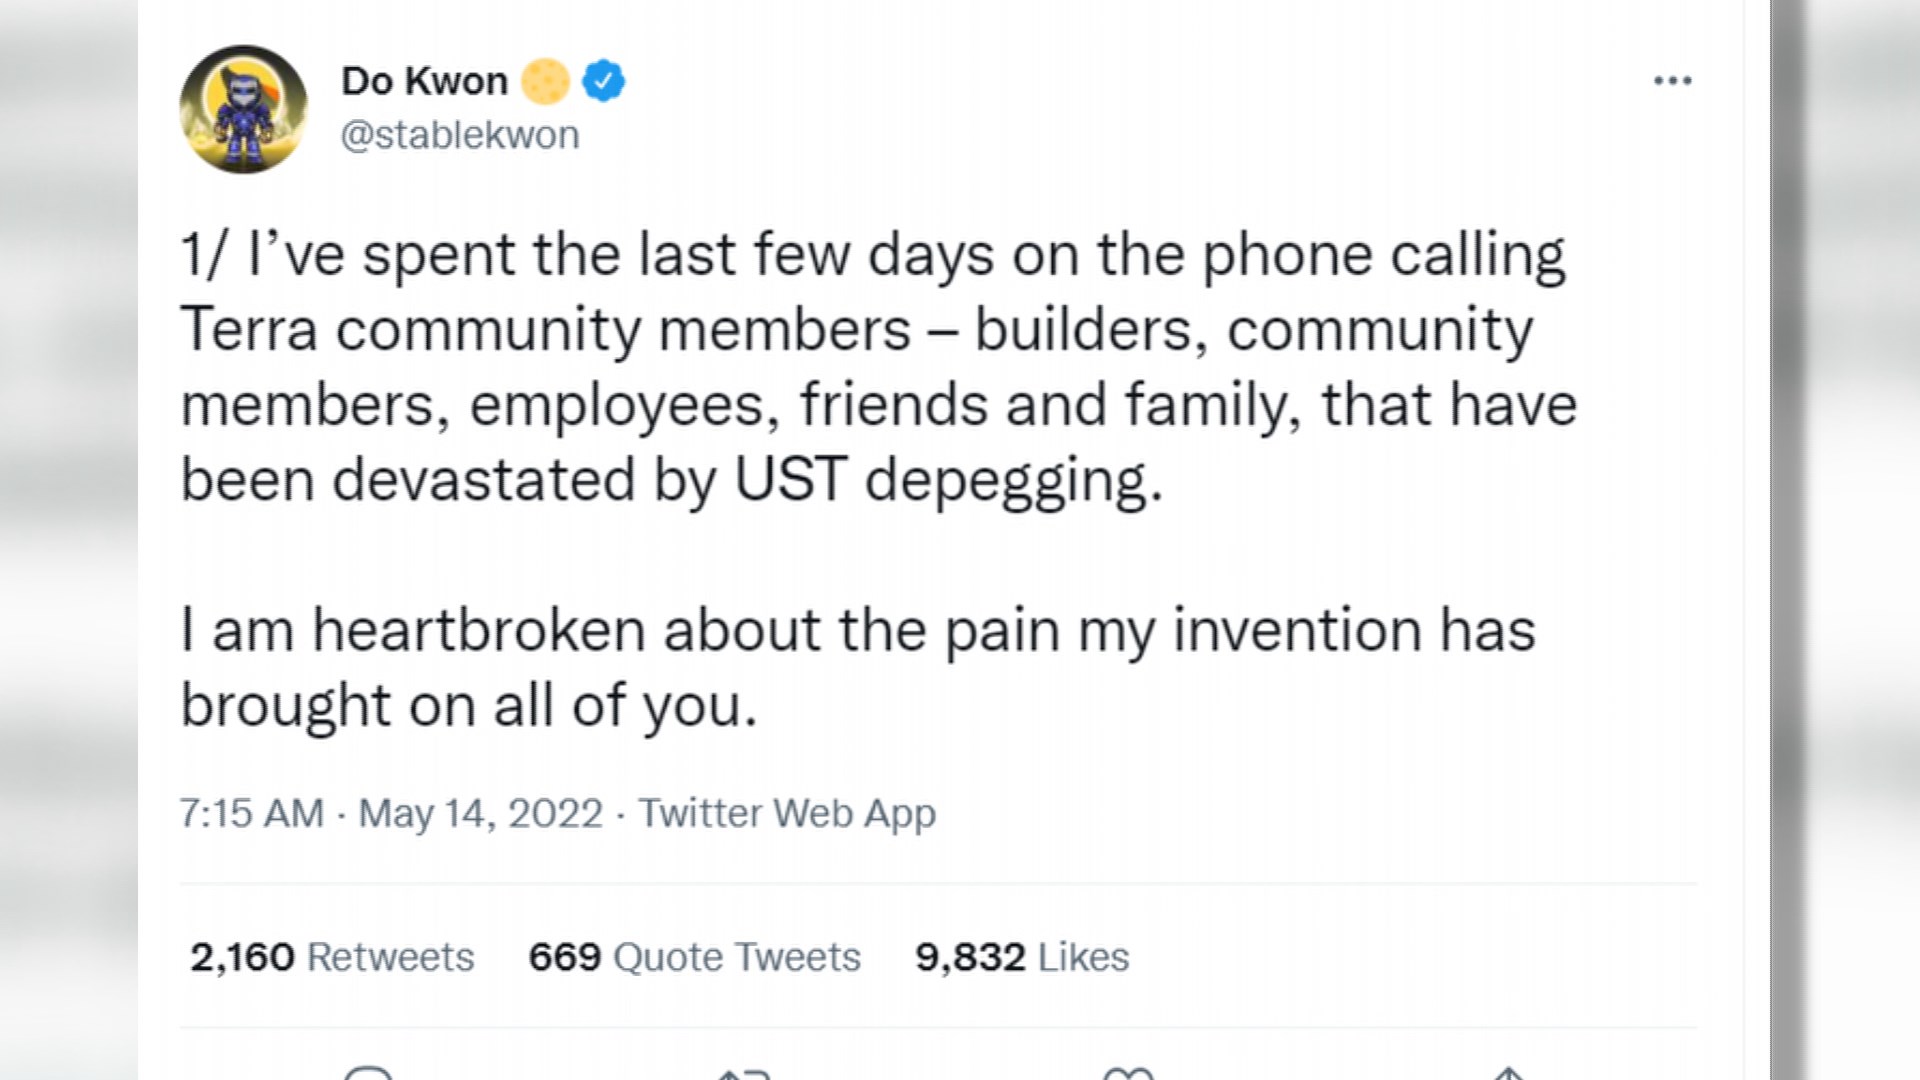View the 2,160 Retweets list

tap(332, 957)
